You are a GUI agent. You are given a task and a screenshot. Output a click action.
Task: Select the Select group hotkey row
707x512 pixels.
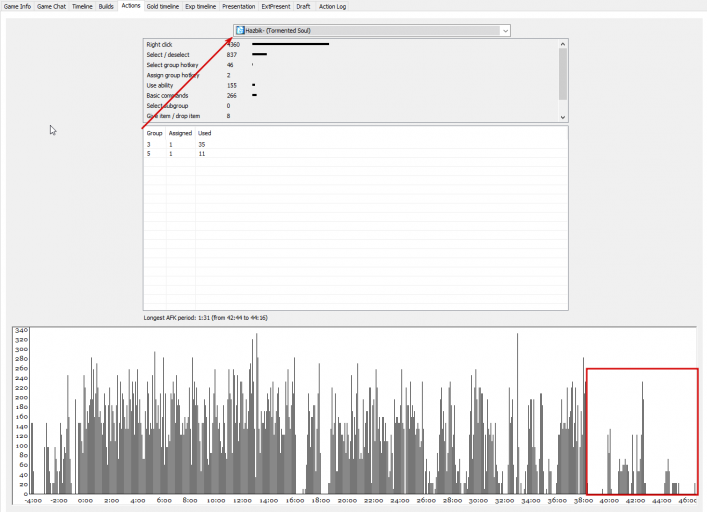pyautogui.click(x=351, y=65)
